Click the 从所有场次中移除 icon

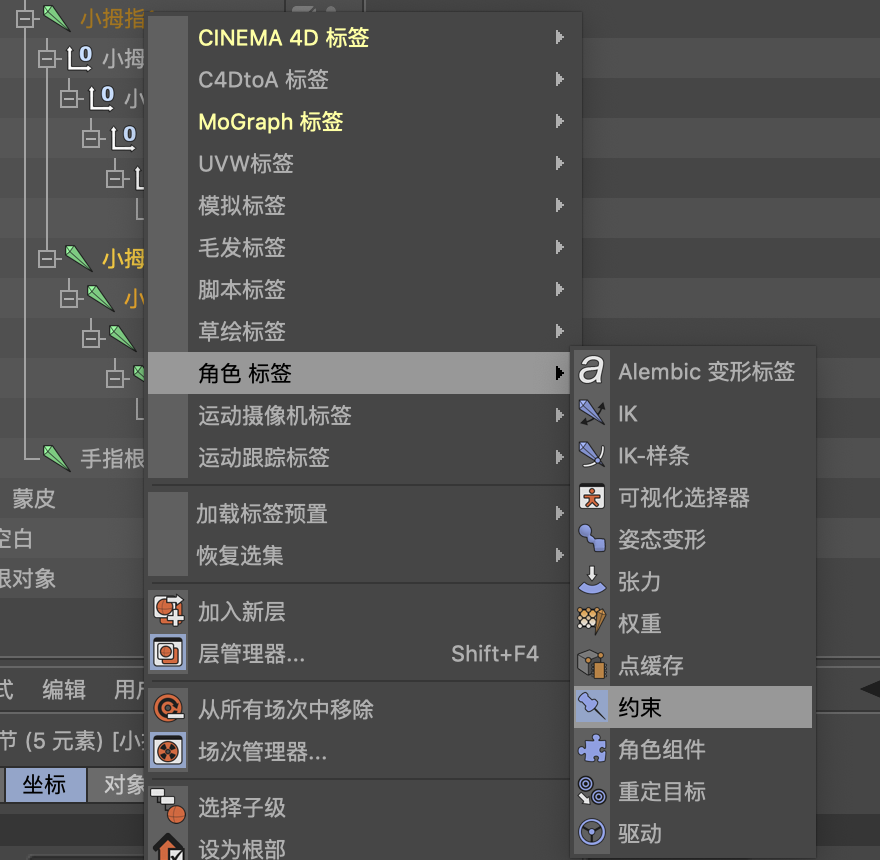pyautogui.click(x=168, y=708)
